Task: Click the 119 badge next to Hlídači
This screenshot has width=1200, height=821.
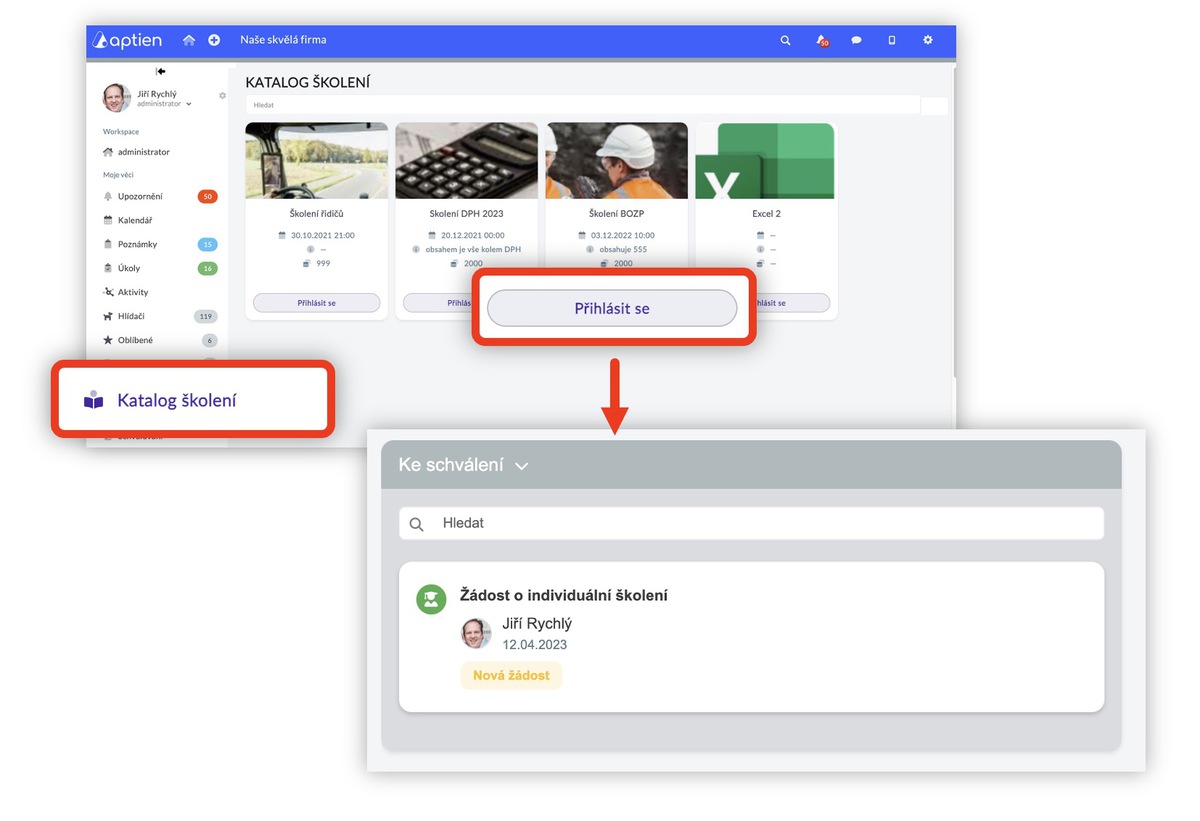Action: (206, 316)
